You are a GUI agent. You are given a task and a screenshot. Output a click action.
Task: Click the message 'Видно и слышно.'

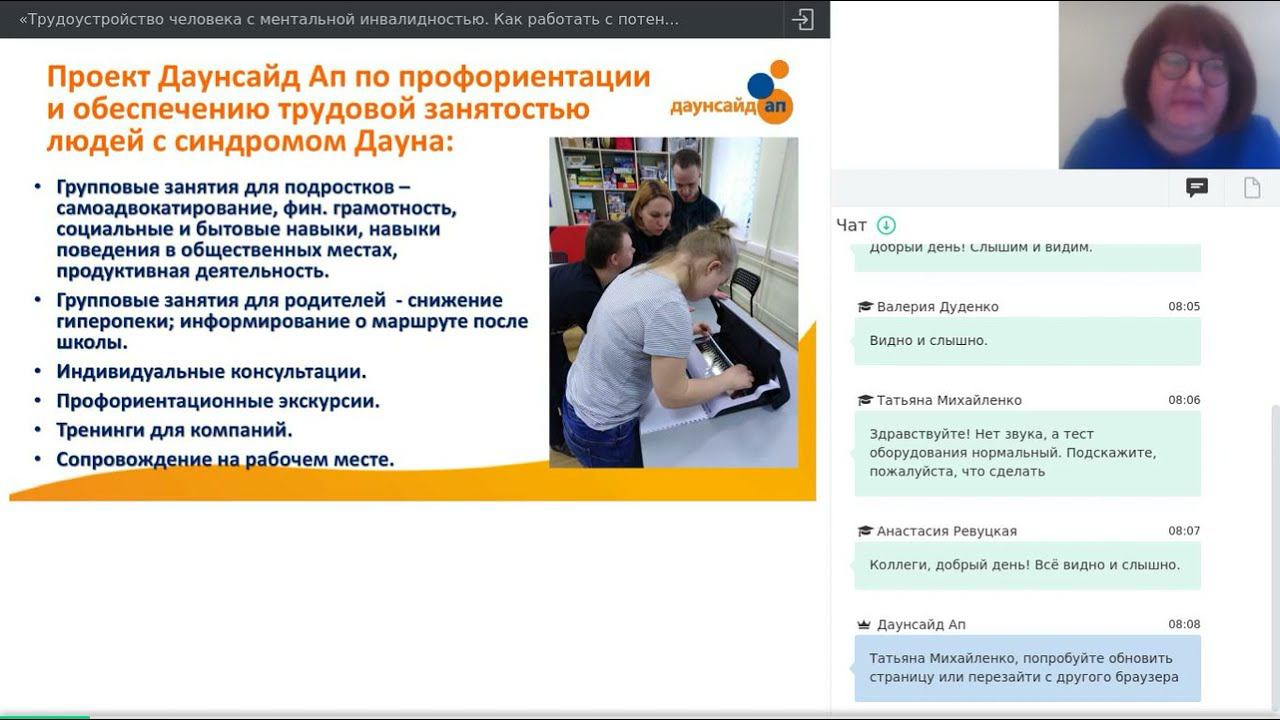pos(1027,341)
